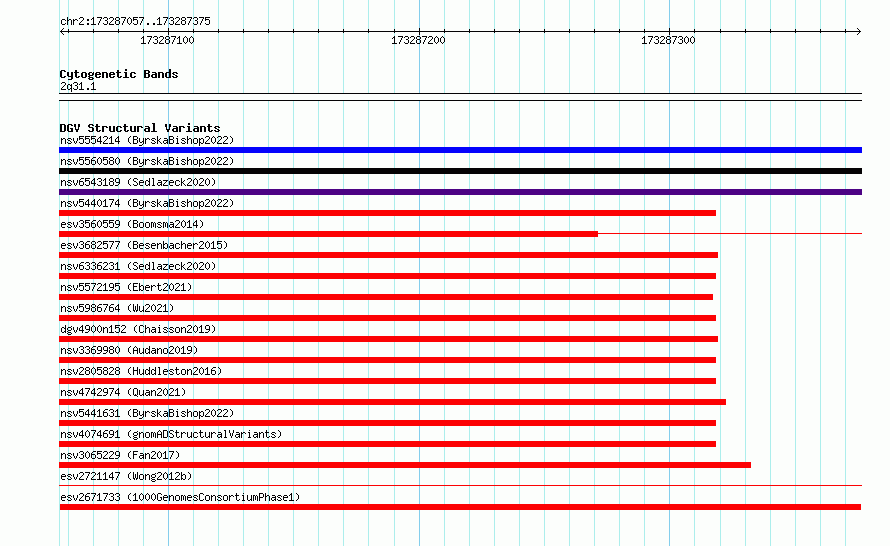Click esv2721147 (Wong2012b) label
The image size is (890, 546).
click(x=126, y=476)
